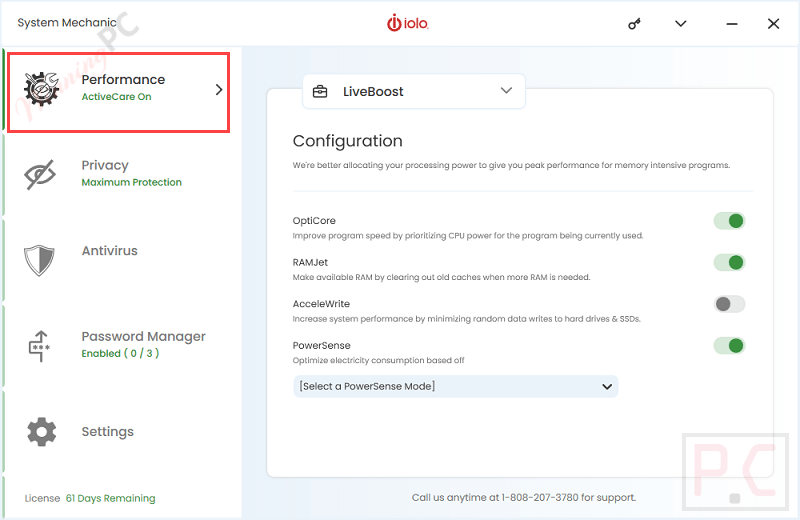Click the PowerSense label
The width and height of the screenshot is (800, 520).
(321, 345)
